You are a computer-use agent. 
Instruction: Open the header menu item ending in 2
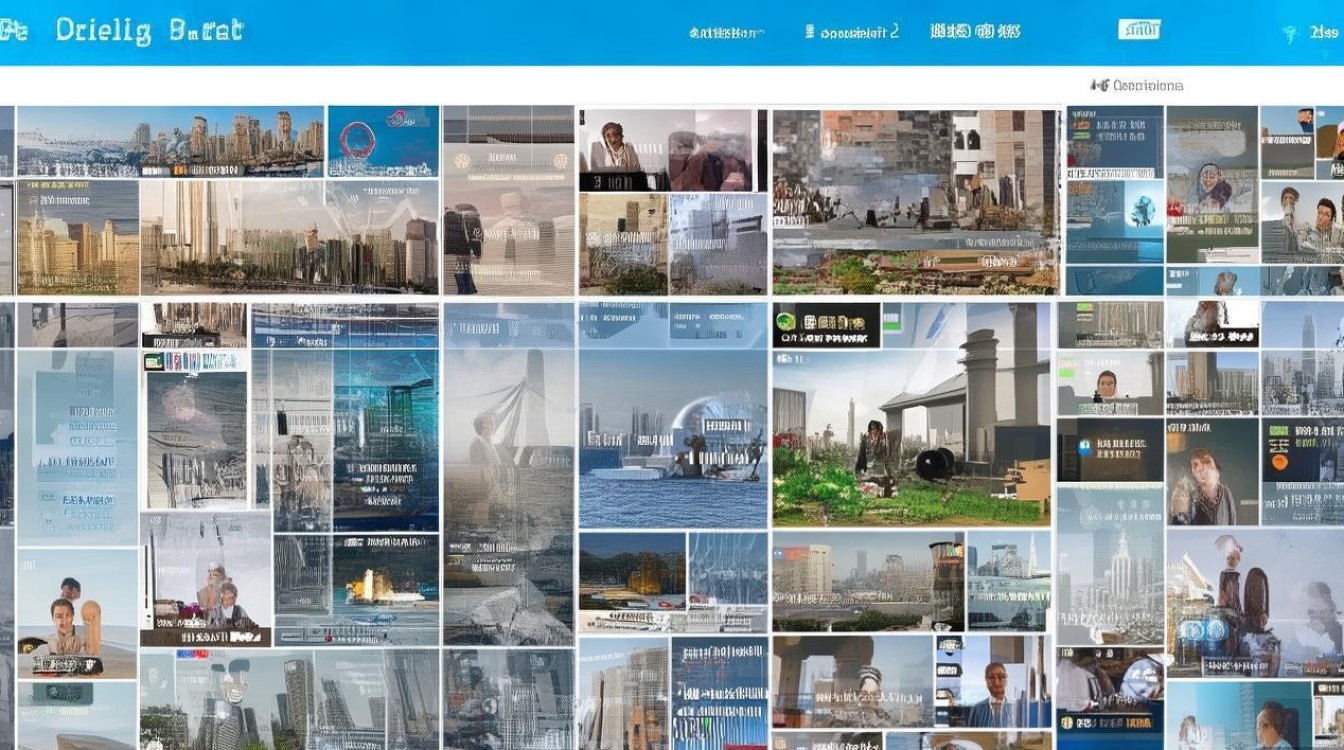(851, 32)
